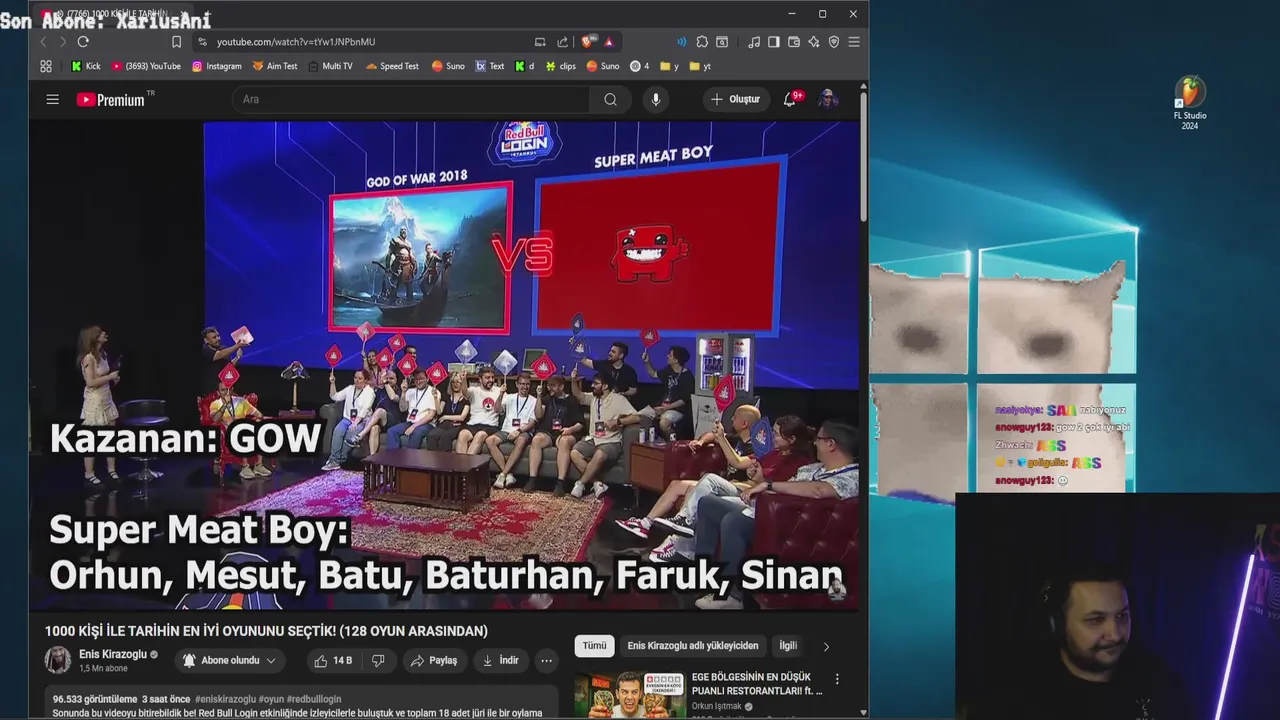Click the Oluştur create button
Viewport: 1280px width, 720px height.
(736, 99)
